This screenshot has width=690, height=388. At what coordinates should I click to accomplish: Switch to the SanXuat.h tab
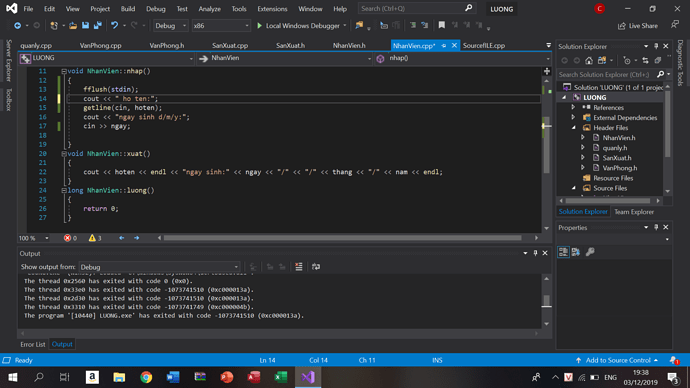[290, 46]
